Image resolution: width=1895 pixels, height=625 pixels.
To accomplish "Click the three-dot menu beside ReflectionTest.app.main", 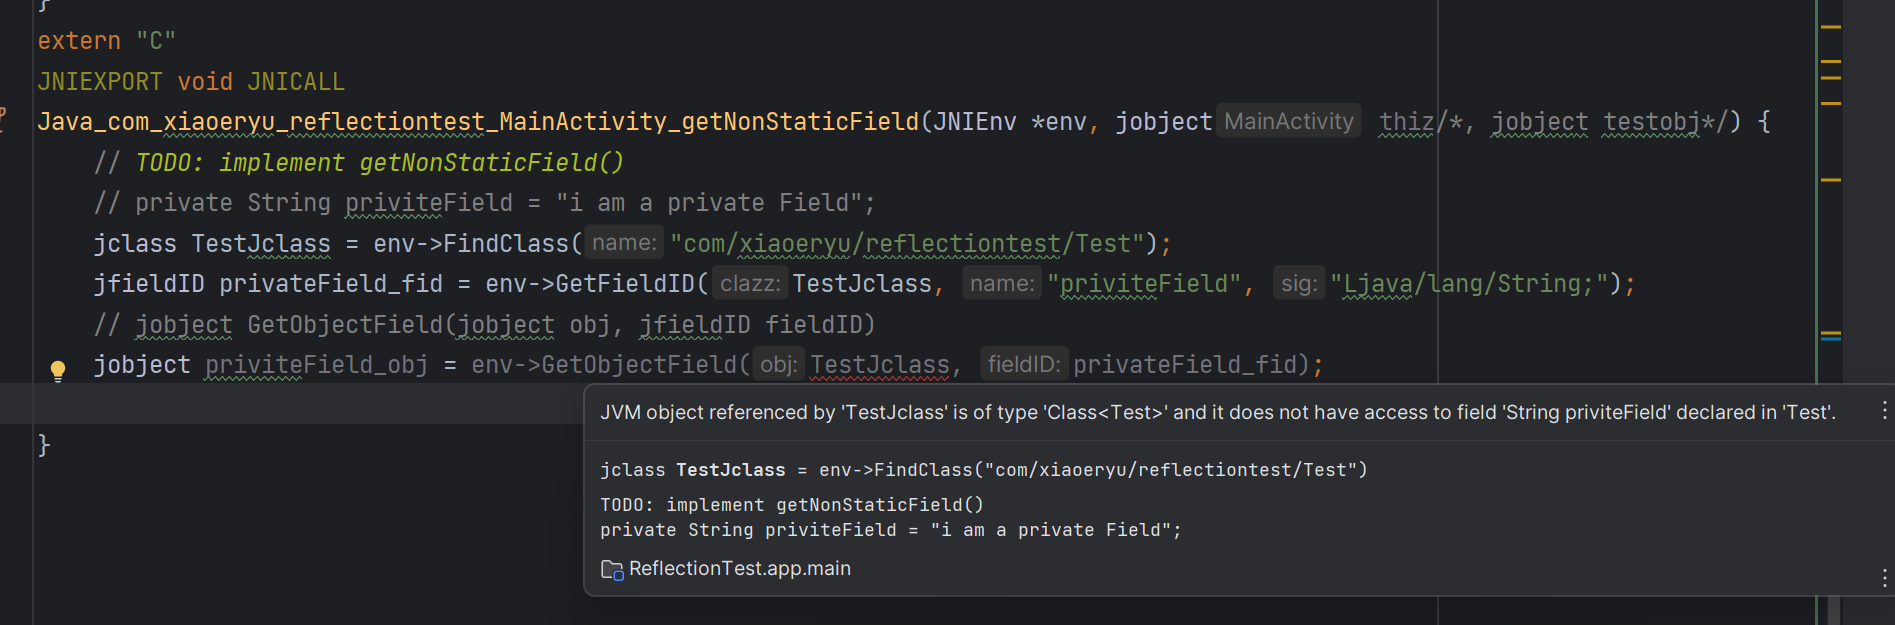I will (1884, 577).
